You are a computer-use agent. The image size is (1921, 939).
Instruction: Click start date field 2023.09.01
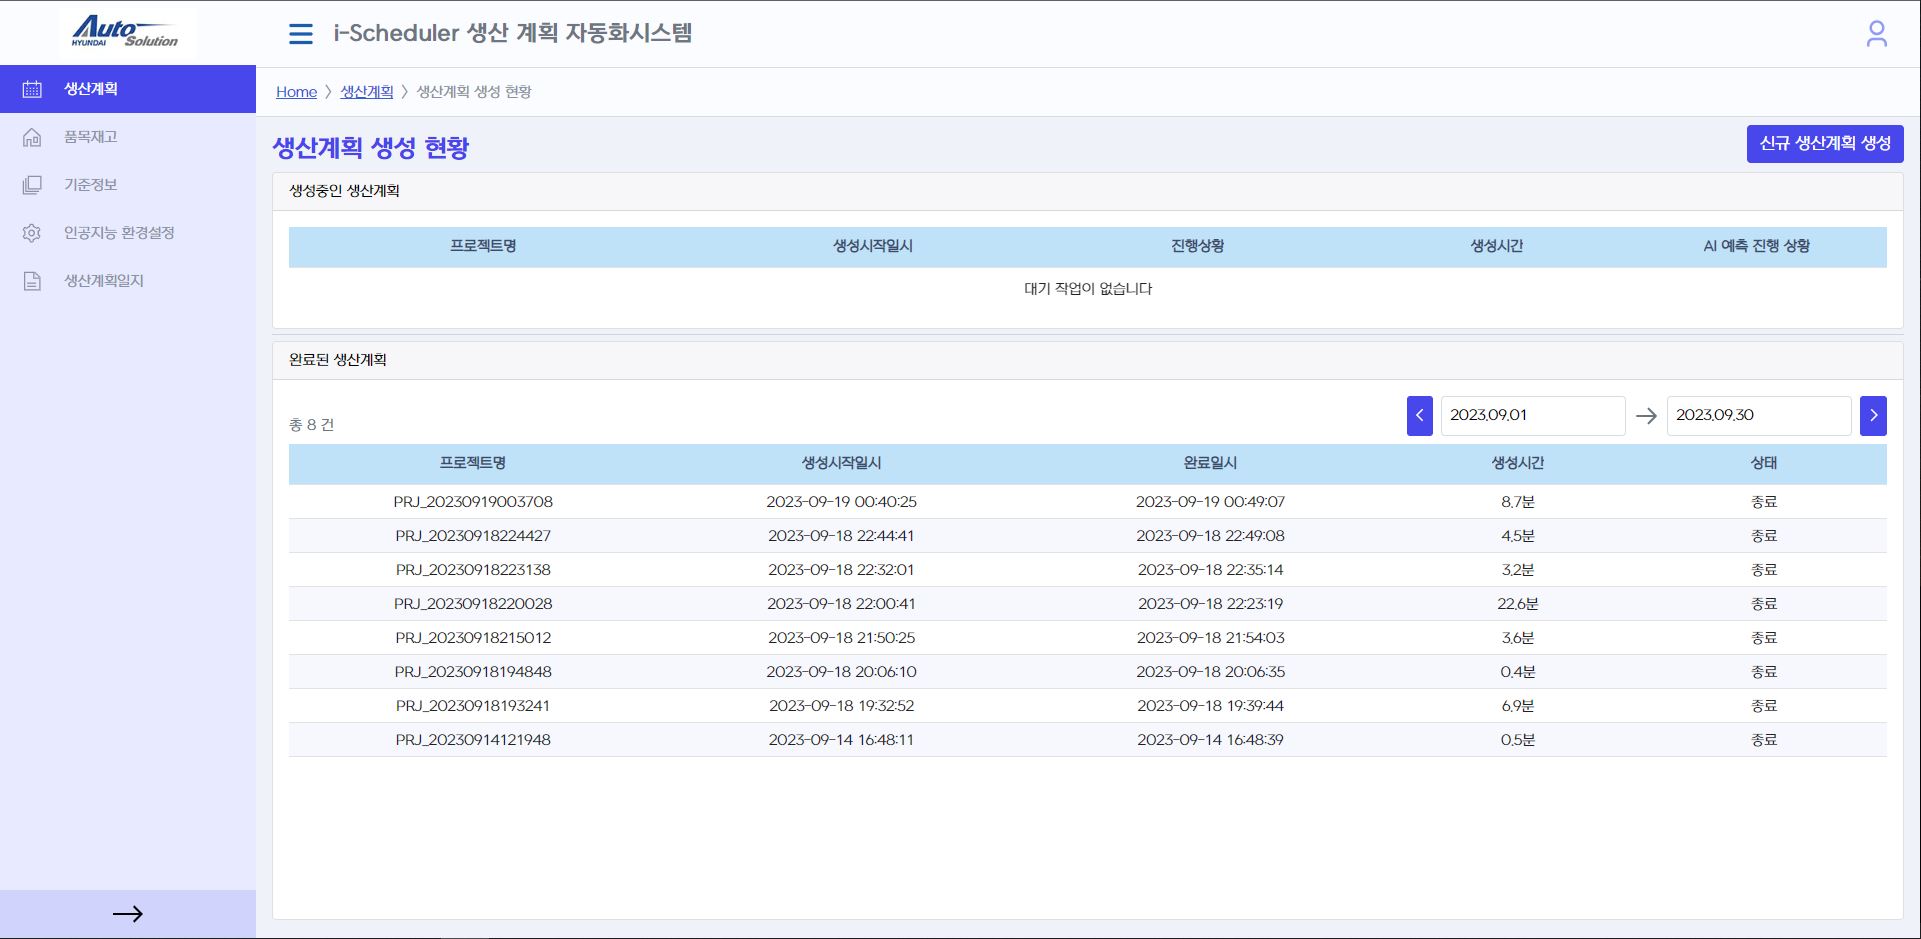pos(1532,415)
